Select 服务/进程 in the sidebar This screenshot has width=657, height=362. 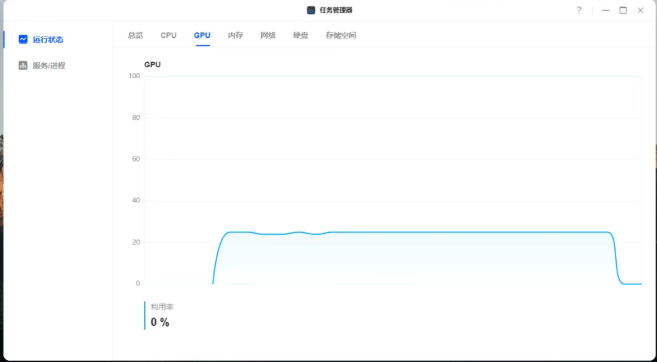49,66
